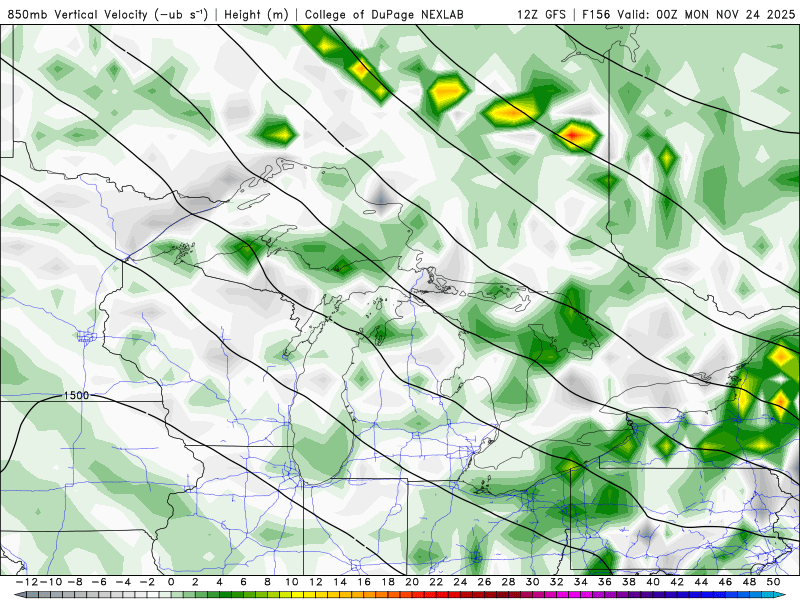The height and width of the screenshot is (600, 800).
Task: Click the 40 value on the color scale
Action: 653,582
